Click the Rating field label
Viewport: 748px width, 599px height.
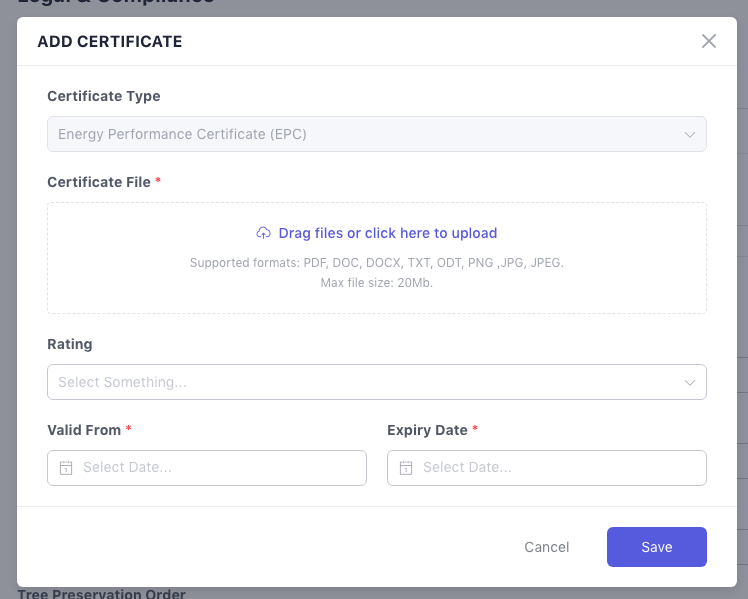(70, 344)
